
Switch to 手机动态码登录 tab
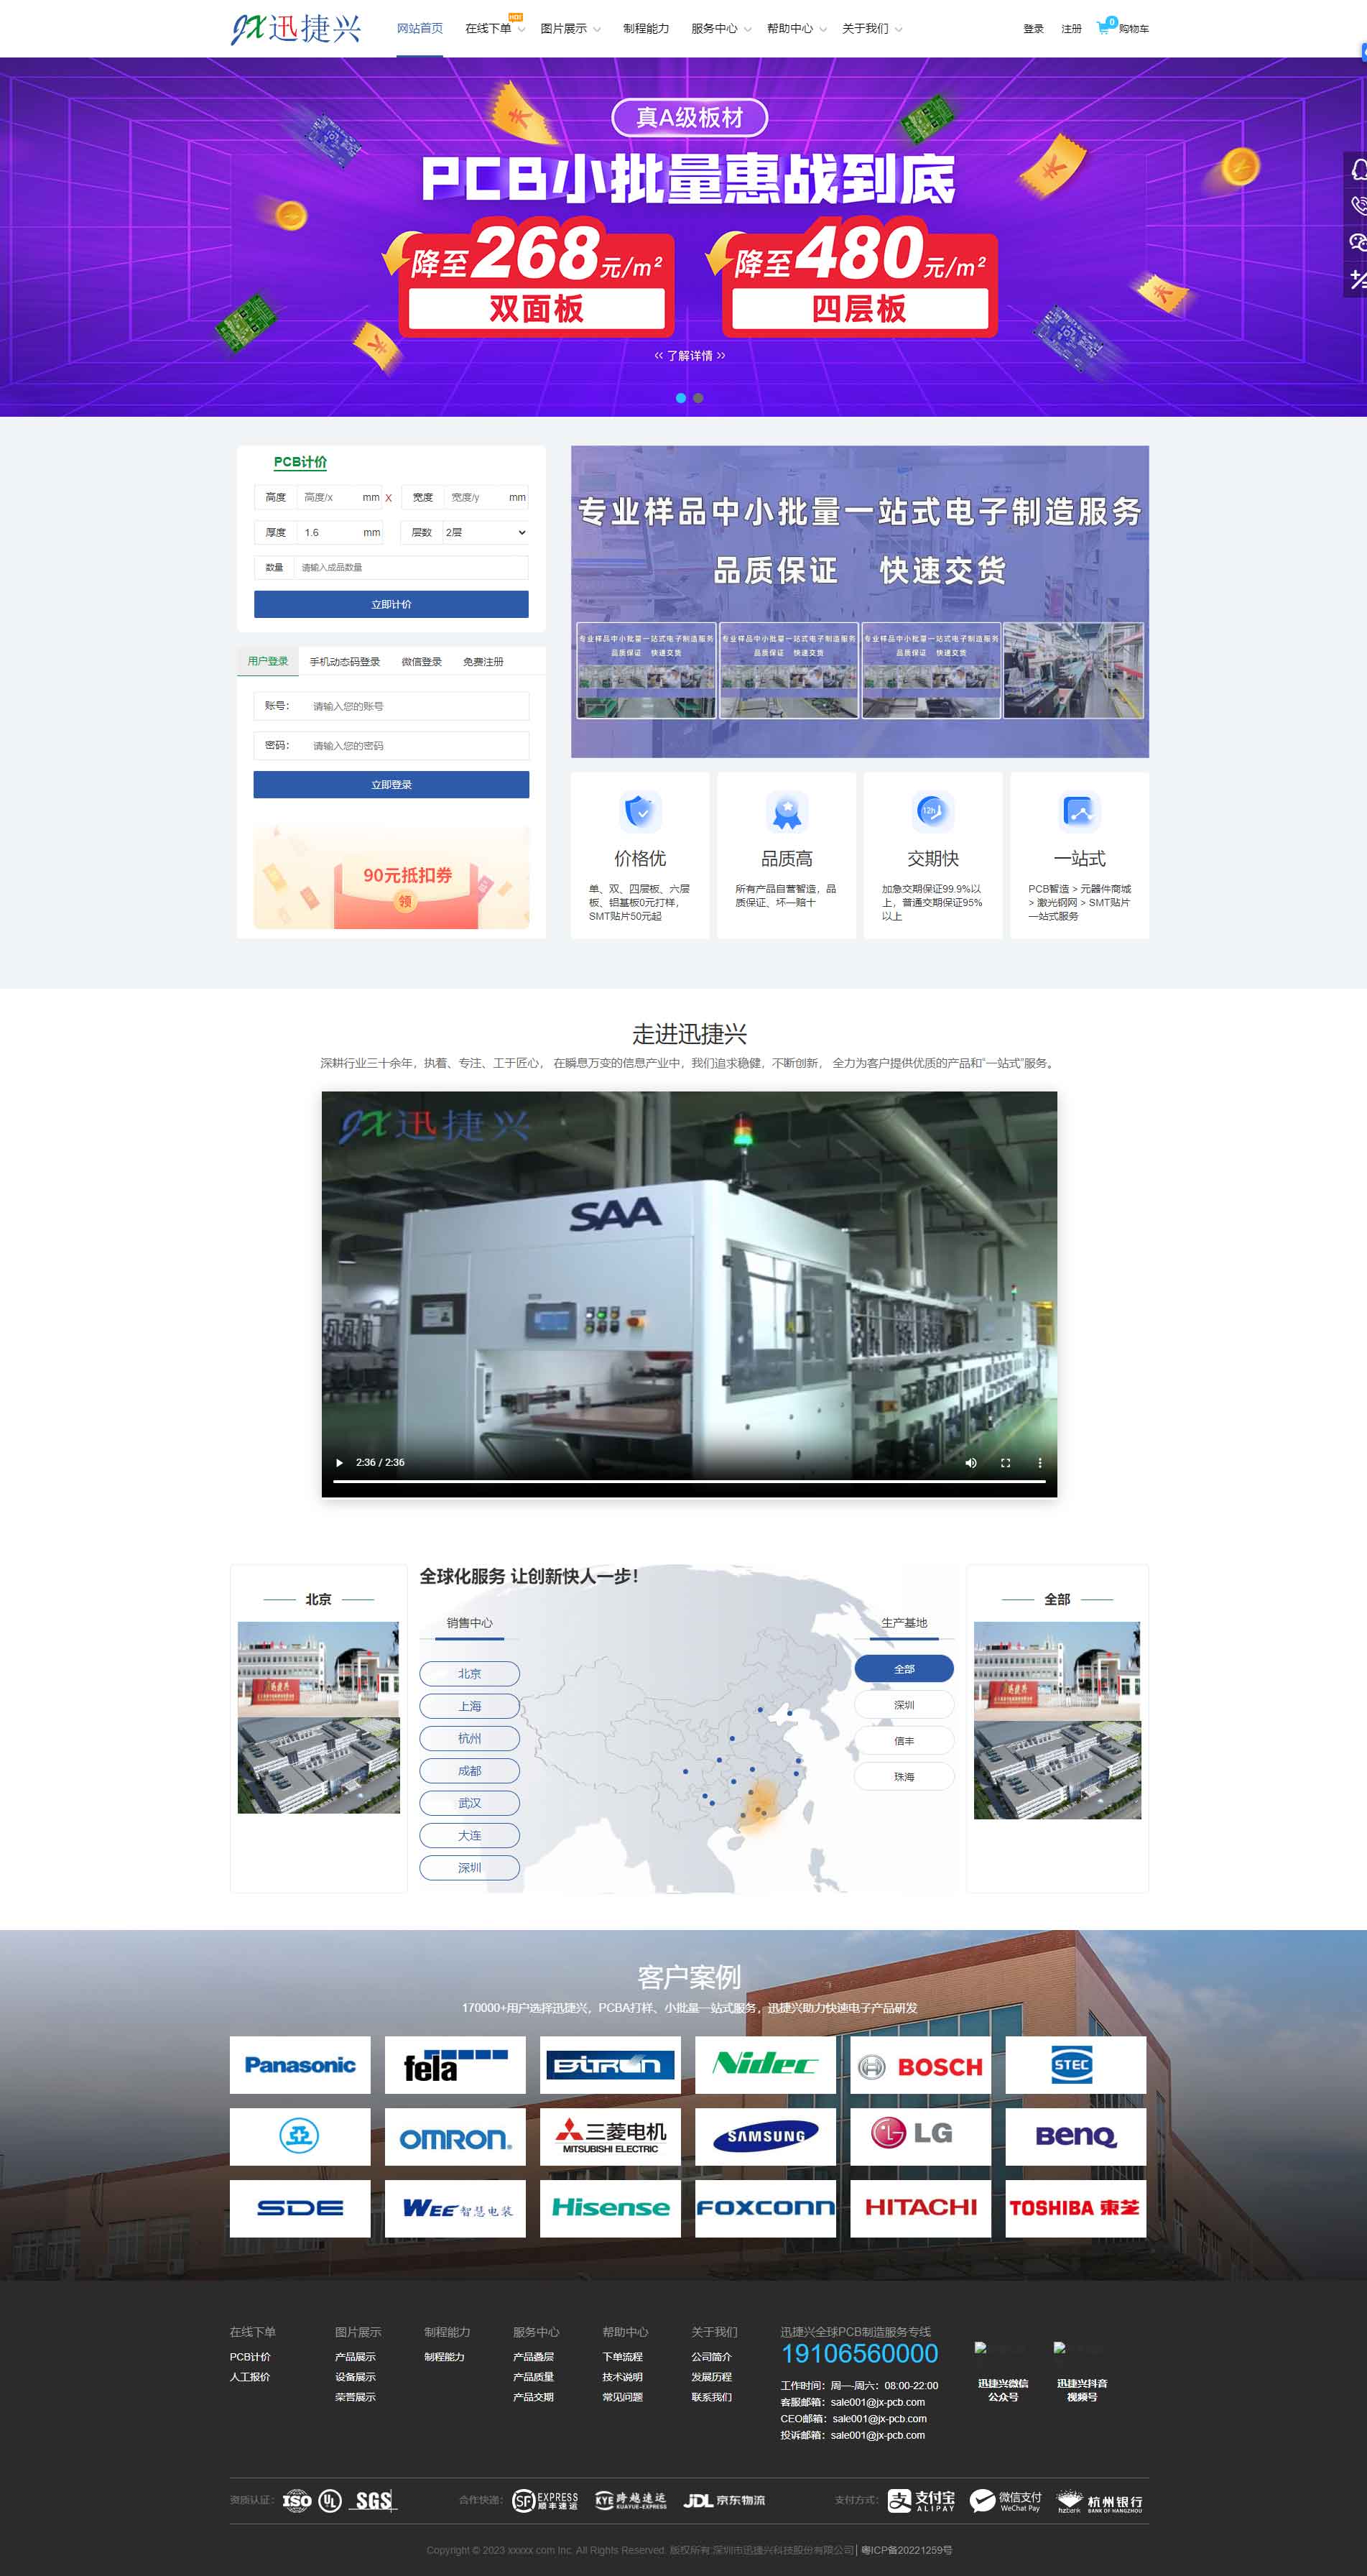coord(344,662)
